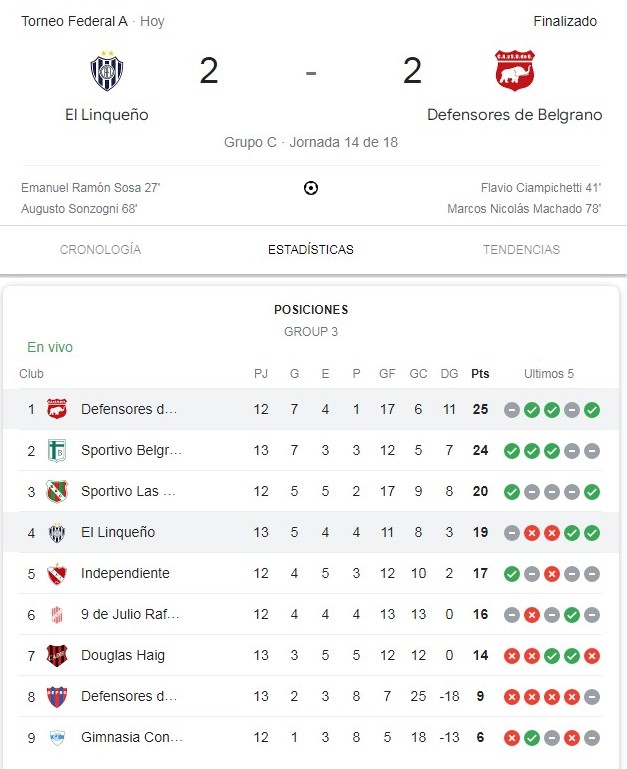This screenshot has width=627, height=769.
Task: Click Gimnasia Concepción crest in ninth row
Action: click(57, 737)
